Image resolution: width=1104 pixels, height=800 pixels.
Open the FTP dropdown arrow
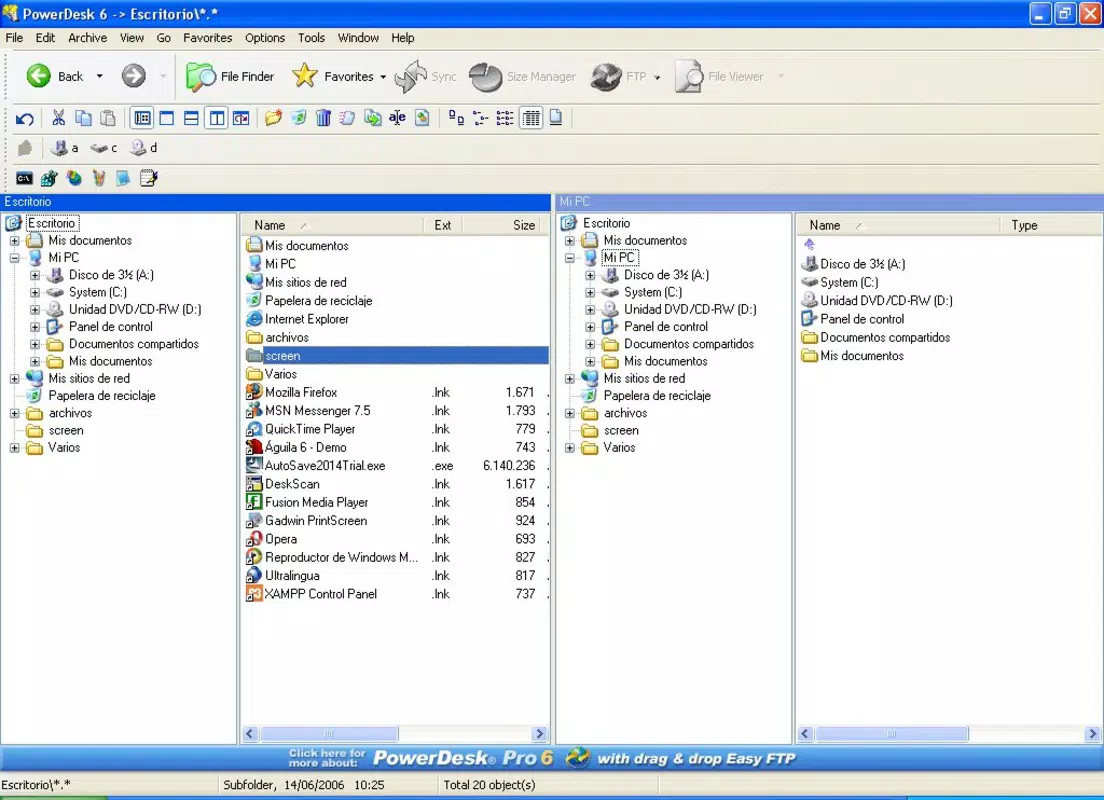657,77
